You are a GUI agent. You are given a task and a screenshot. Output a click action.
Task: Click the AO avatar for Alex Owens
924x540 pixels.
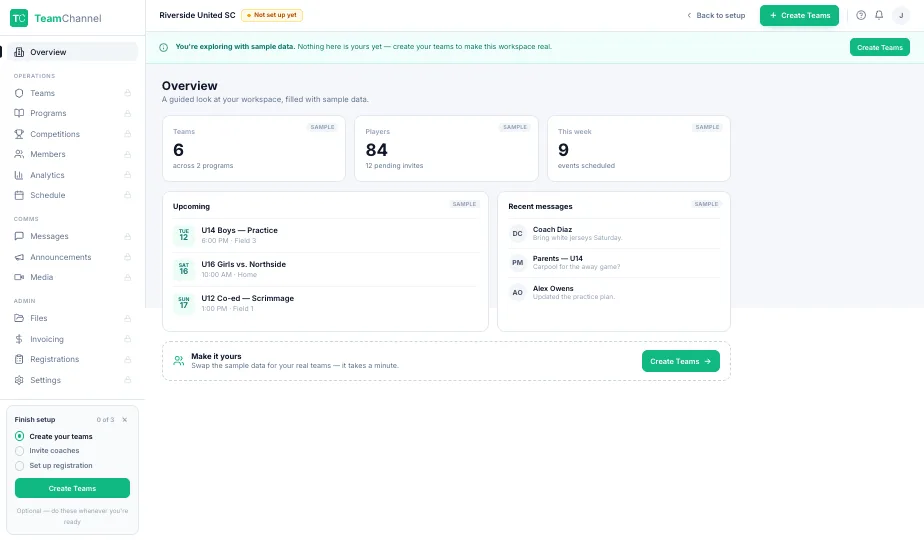(x=517, y=292)
